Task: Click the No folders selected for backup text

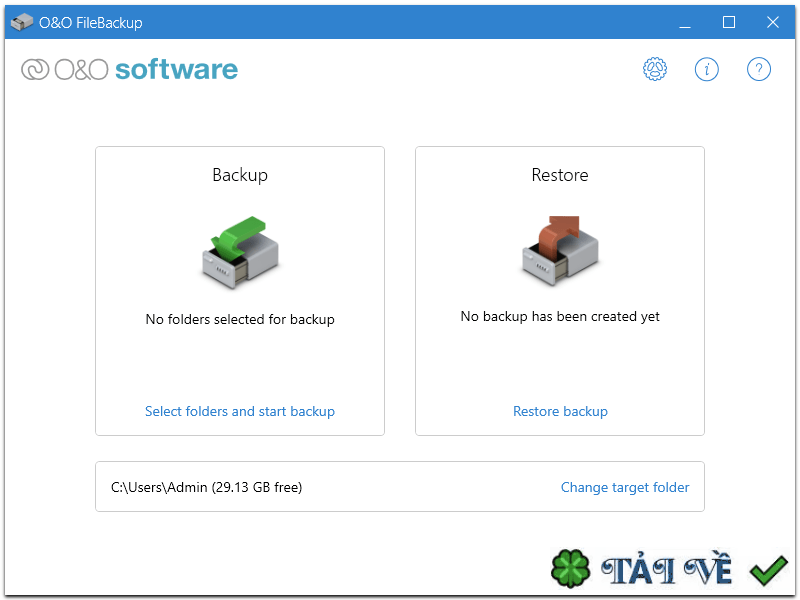Action: (240, 319)
